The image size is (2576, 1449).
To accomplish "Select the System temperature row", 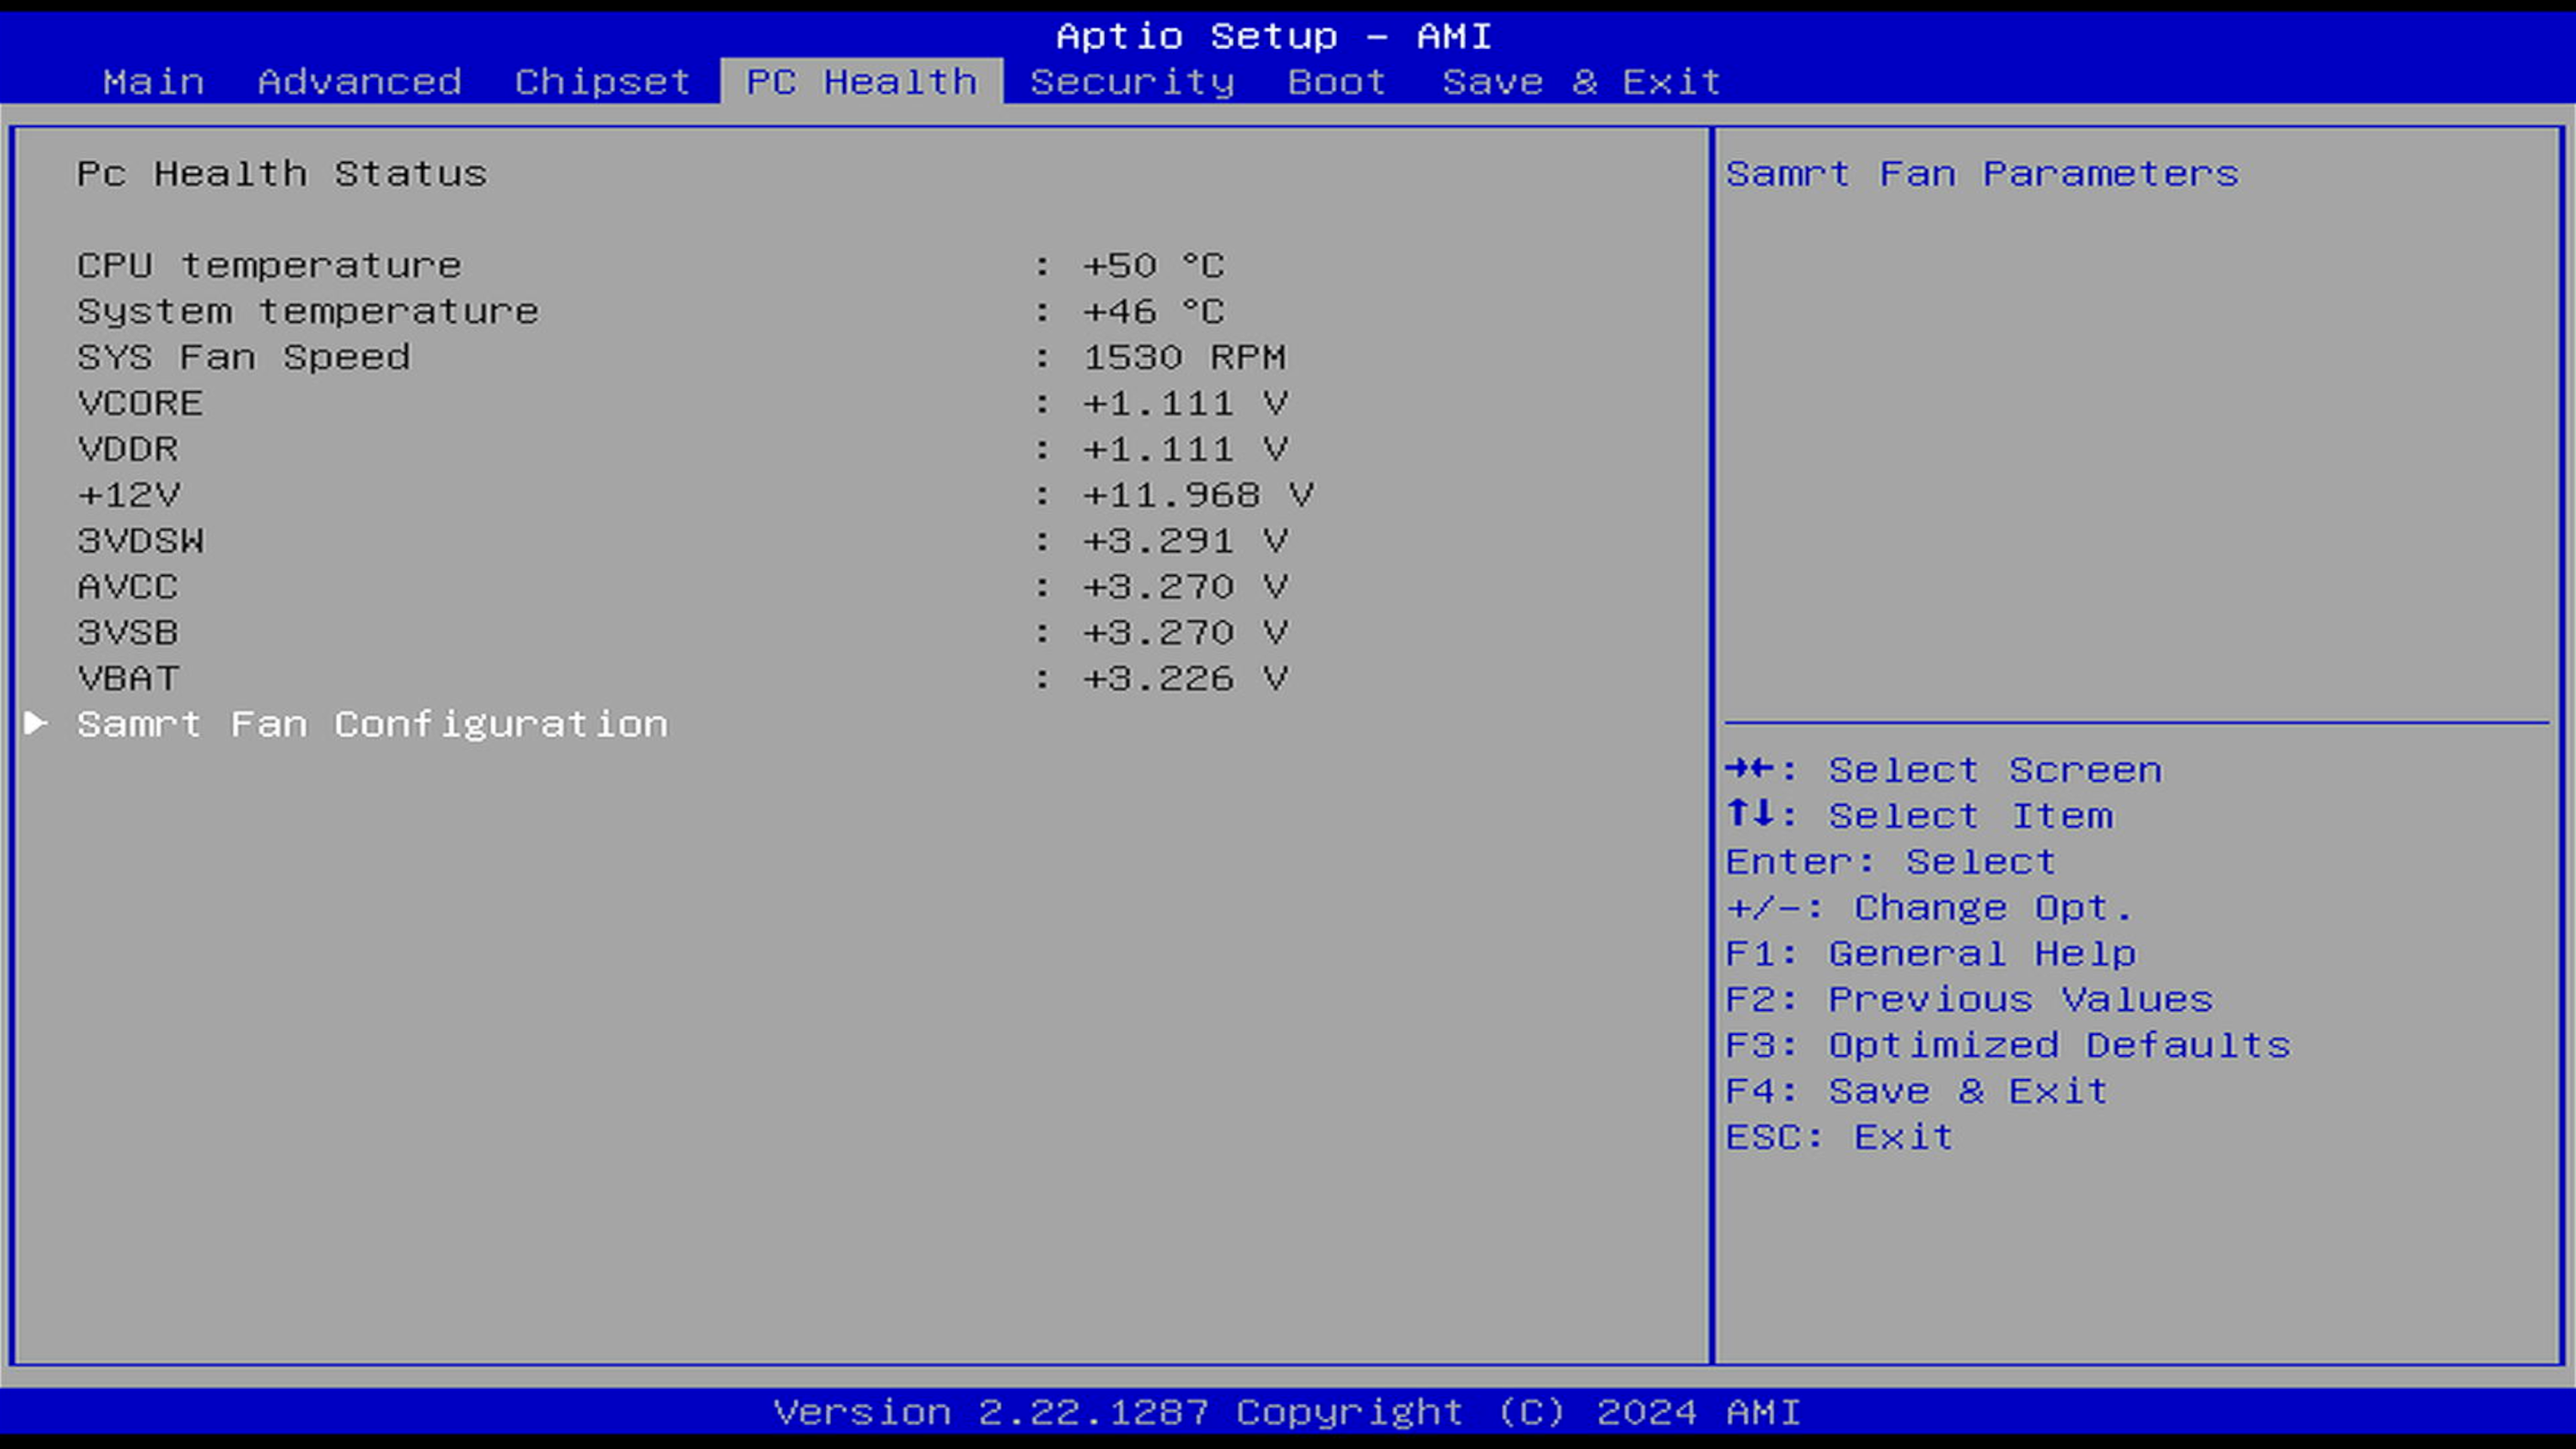I will (x=308, y=312).
